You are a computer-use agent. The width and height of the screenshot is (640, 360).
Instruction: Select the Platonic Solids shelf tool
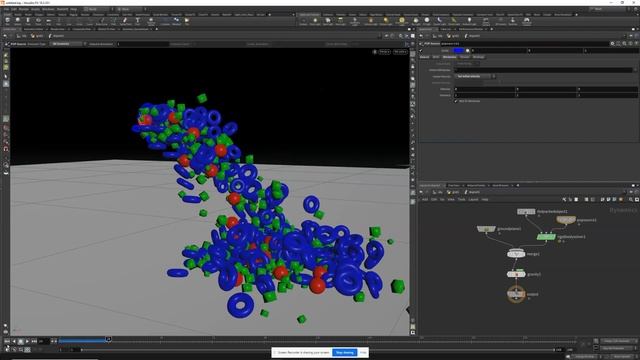click(x=151, y=21)
